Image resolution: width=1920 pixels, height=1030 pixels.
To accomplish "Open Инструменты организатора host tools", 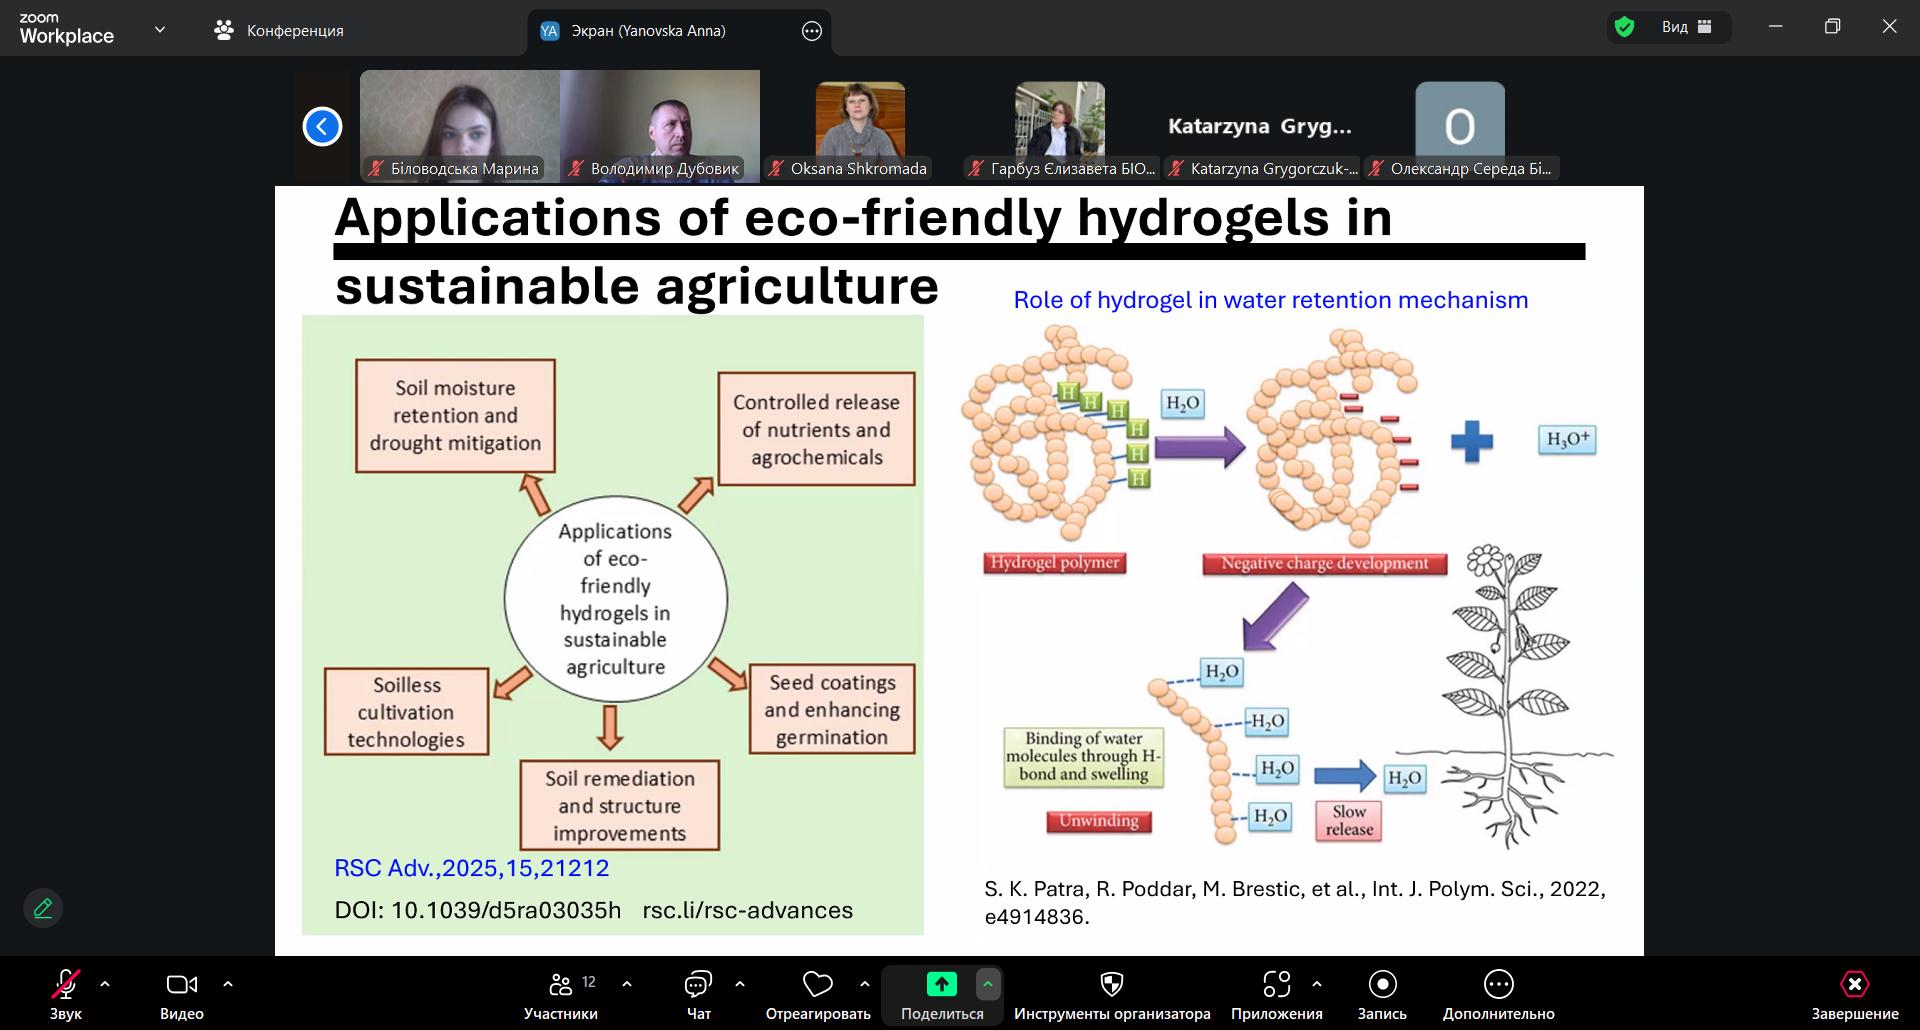I will coord(1111,986).
